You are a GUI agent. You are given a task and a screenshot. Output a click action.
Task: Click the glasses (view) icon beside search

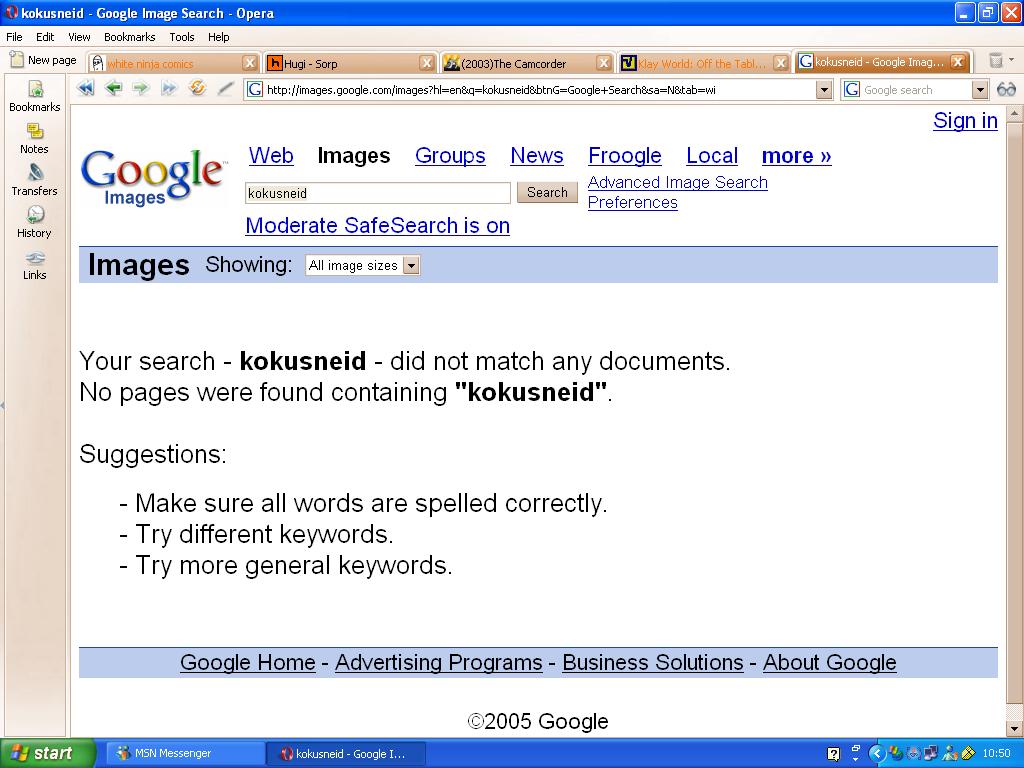1006,89
